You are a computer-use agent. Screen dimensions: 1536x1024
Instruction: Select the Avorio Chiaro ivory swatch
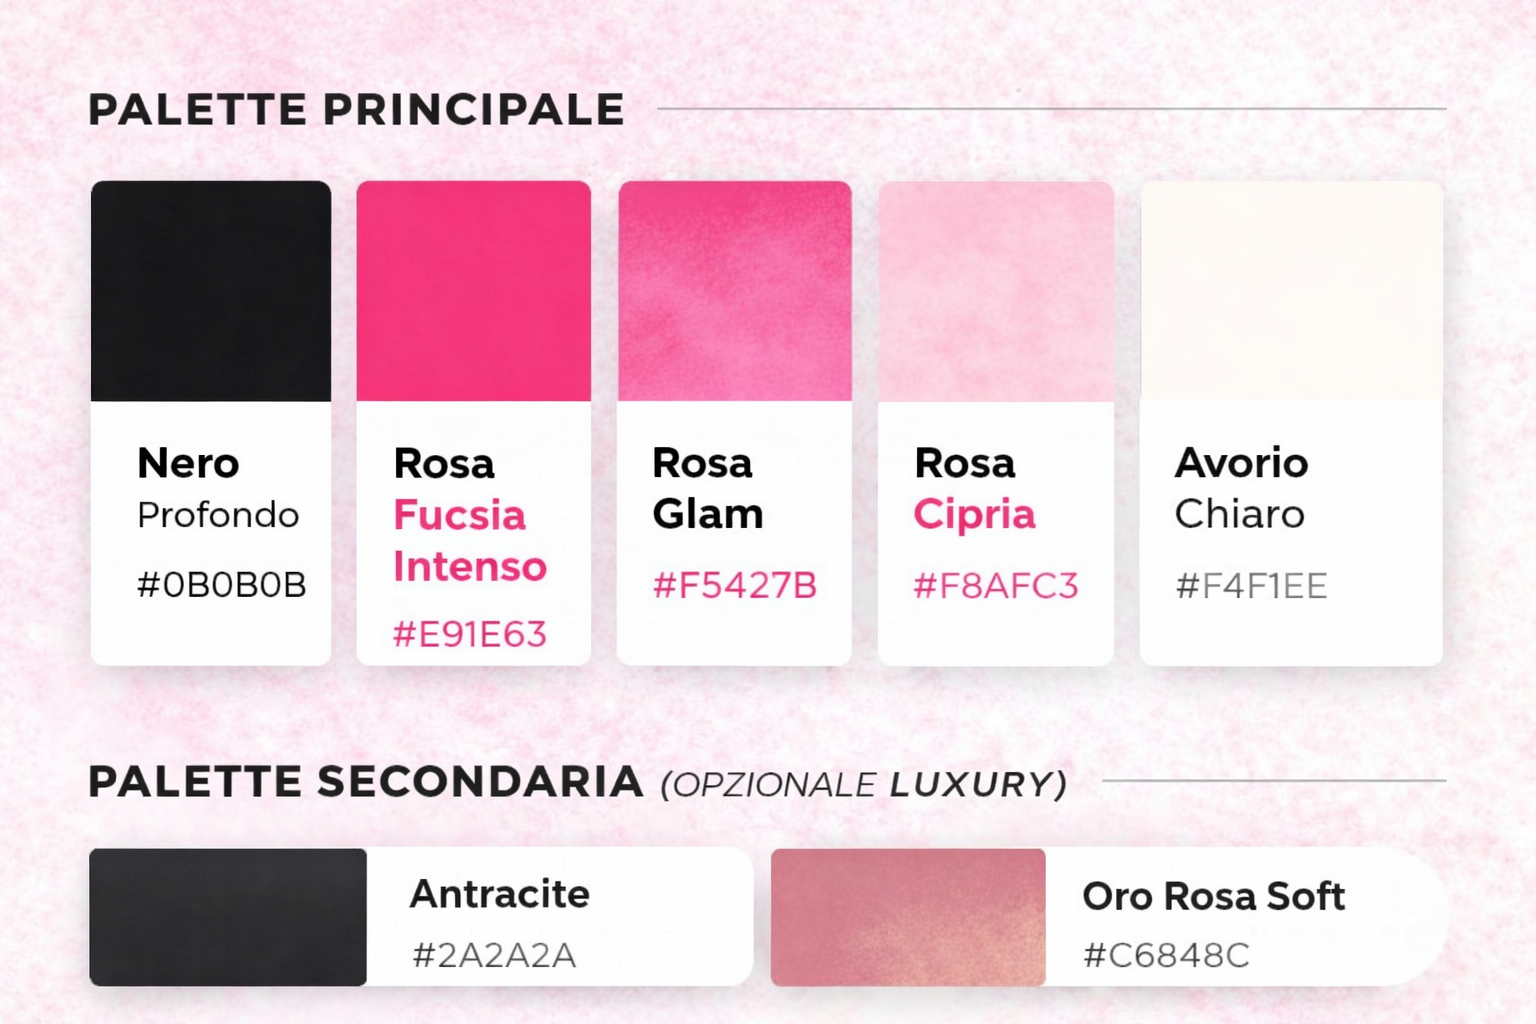[x=1291, y=291]
